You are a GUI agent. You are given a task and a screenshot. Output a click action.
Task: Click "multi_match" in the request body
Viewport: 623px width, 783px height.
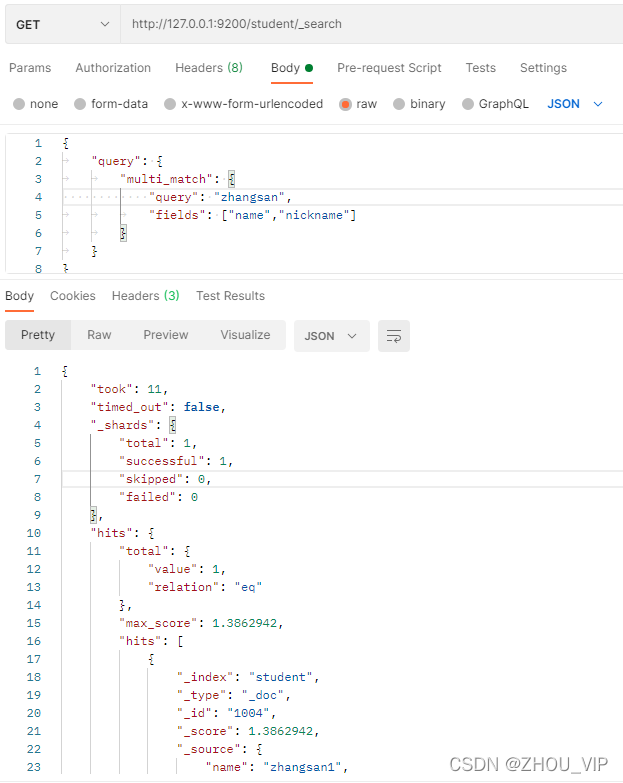166,179
